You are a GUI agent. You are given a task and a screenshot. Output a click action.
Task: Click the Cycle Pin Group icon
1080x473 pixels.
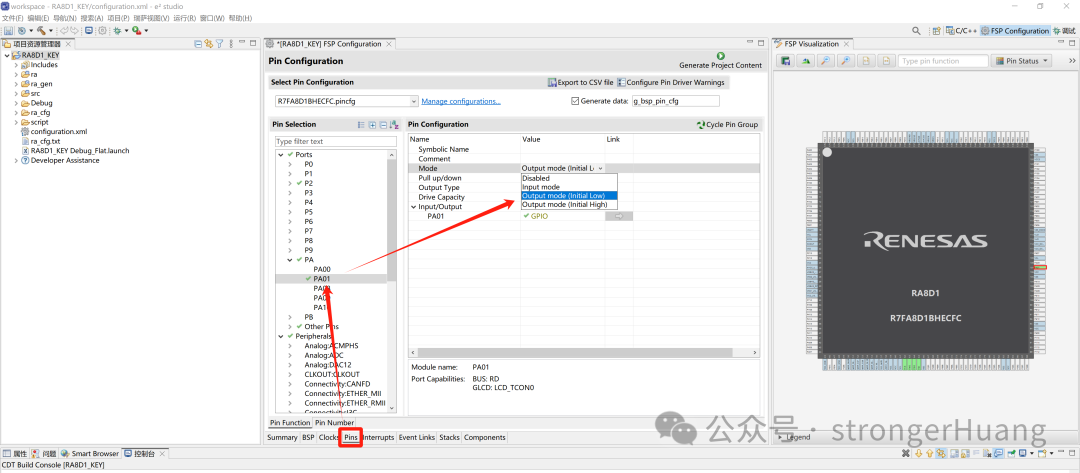point(701,125)
